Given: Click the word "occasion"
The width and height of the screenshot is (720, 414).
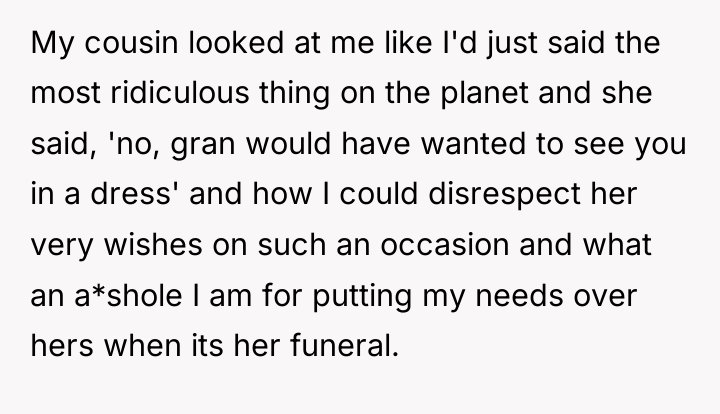Looking at the screenshot, I should [x=444, y=245].
